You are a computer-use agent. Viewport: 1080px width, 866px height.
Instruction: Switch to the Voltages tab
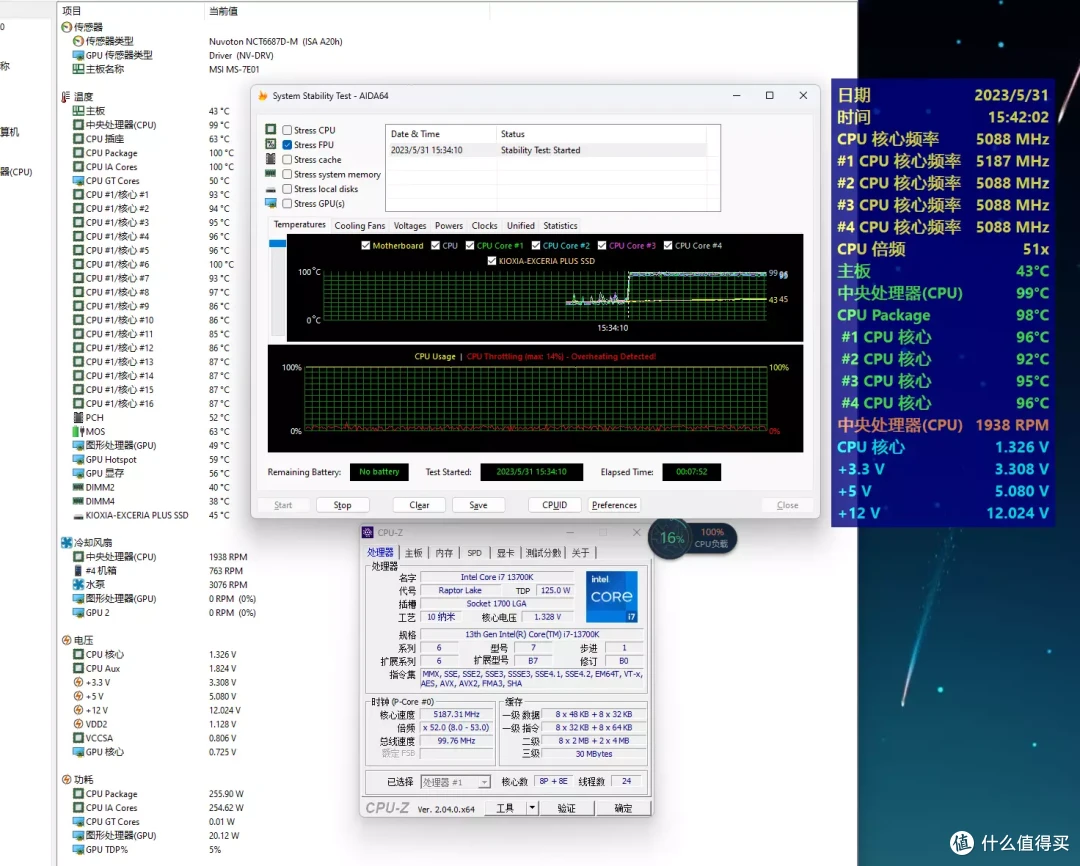(x=410, y=226)
